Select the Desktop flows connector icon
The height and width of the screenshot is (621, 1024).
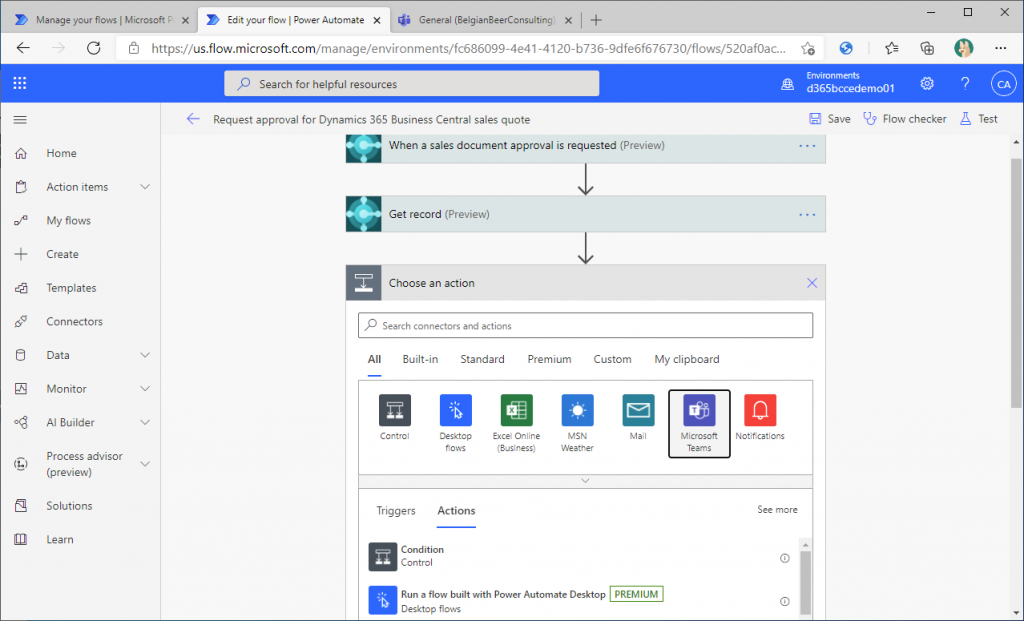(x=455, y=410)
